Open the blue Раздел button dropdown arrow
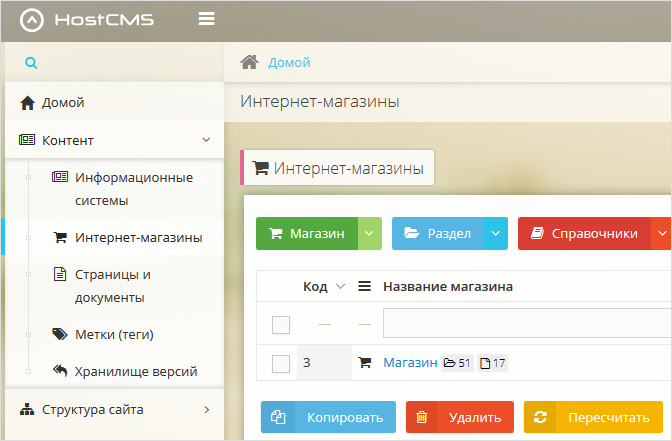Screen dimensions: 672x441 (x=496, y=233)
